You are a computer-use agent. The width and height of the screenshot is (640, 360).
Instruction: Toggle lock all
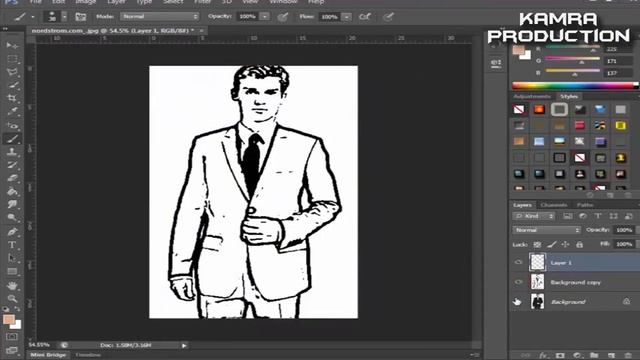coord(579,244)
